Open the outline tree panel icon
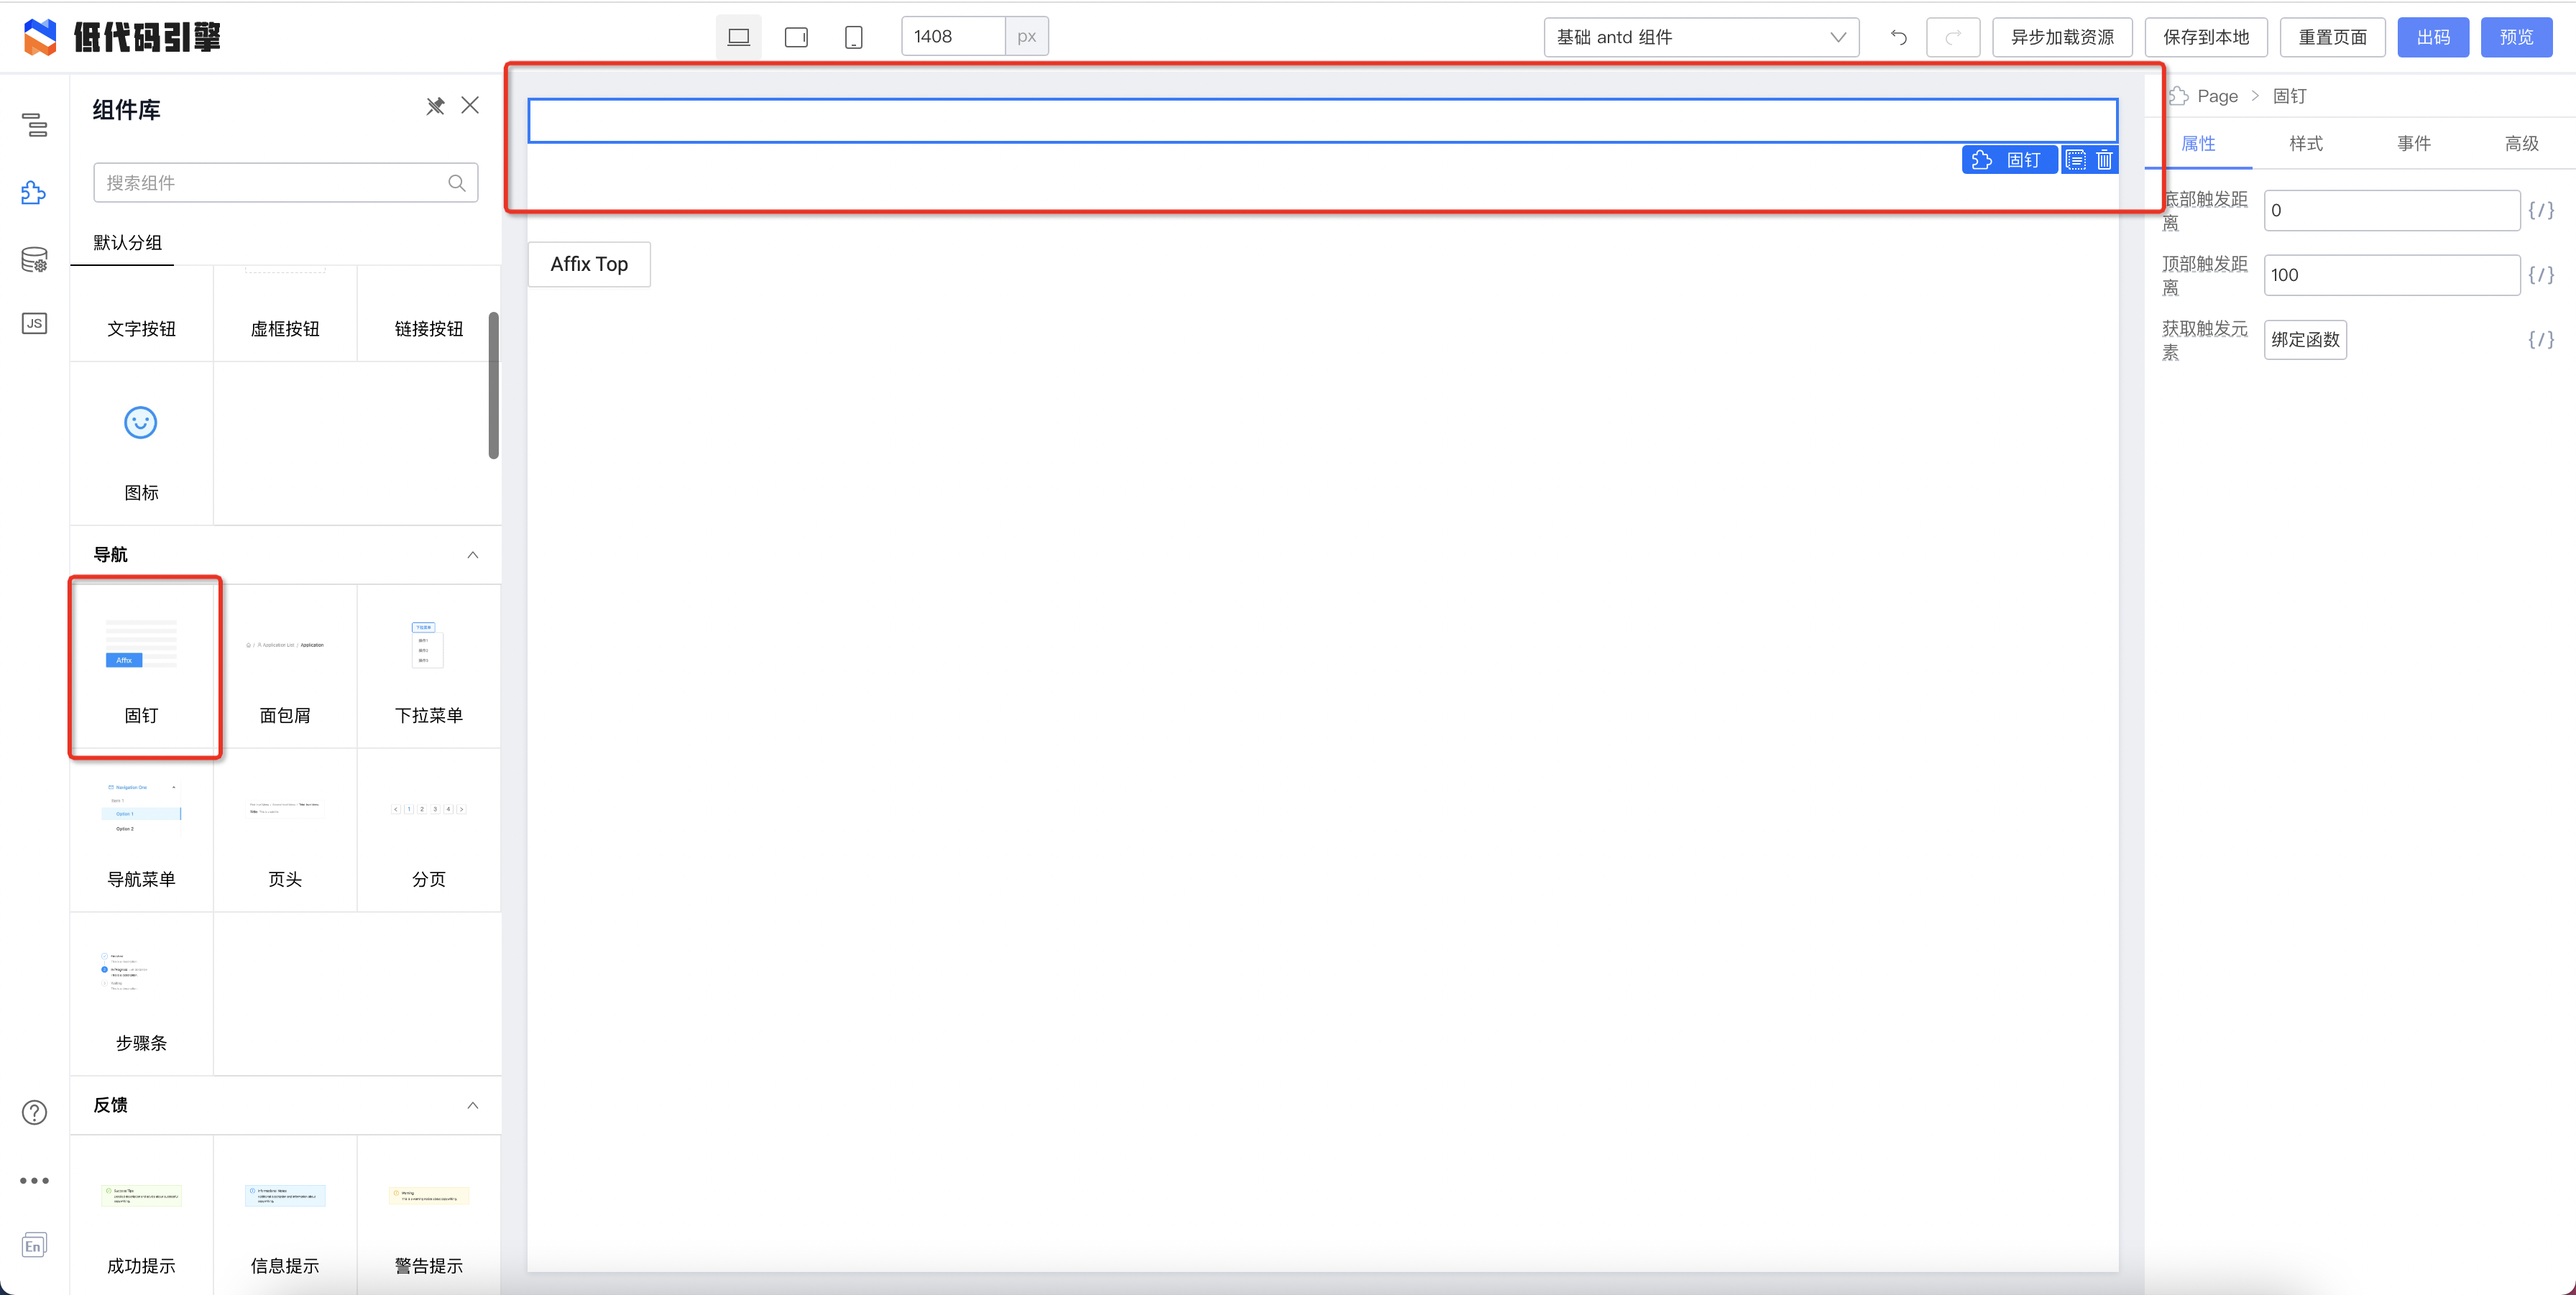Image resolution: width=2576 pixels, height=1295 pixels. [x=34, y=125]
